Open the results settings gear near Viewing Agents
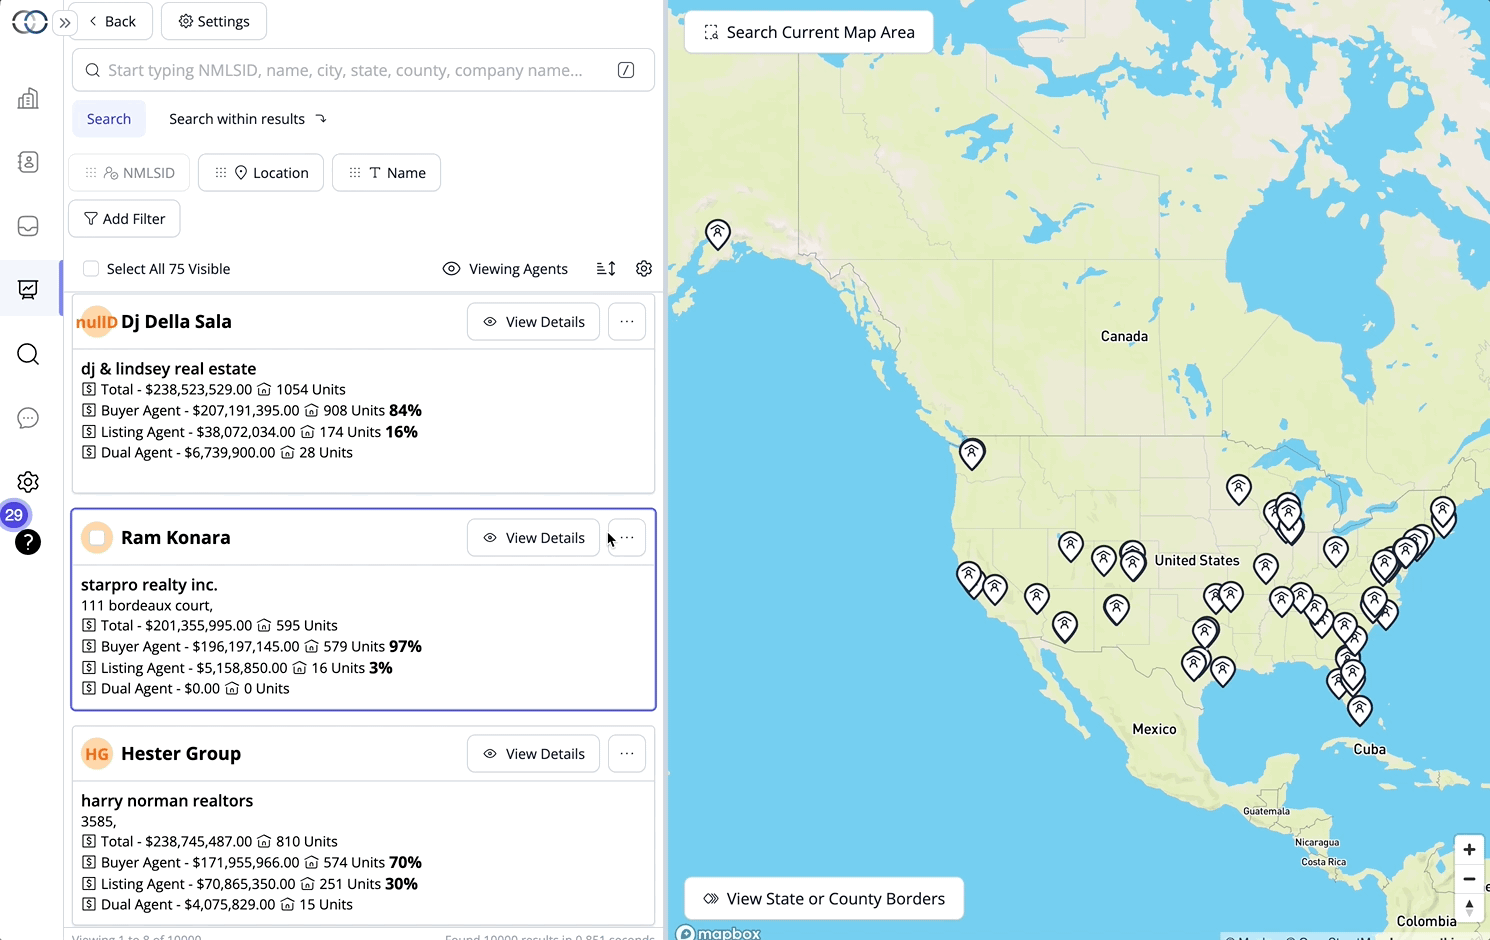This screenshot has width=1490, height=940. click(643, 268)
